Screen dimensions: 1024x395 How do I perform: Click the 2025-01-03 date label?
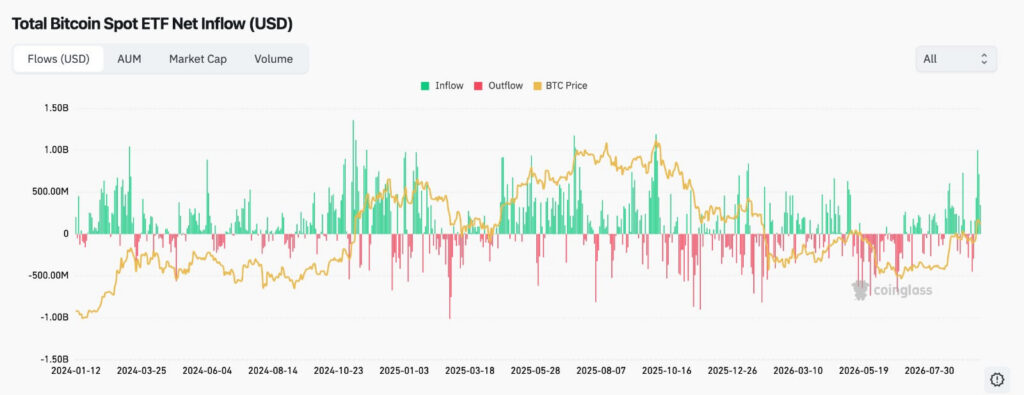pyautogui.click(x=404, y=371)
